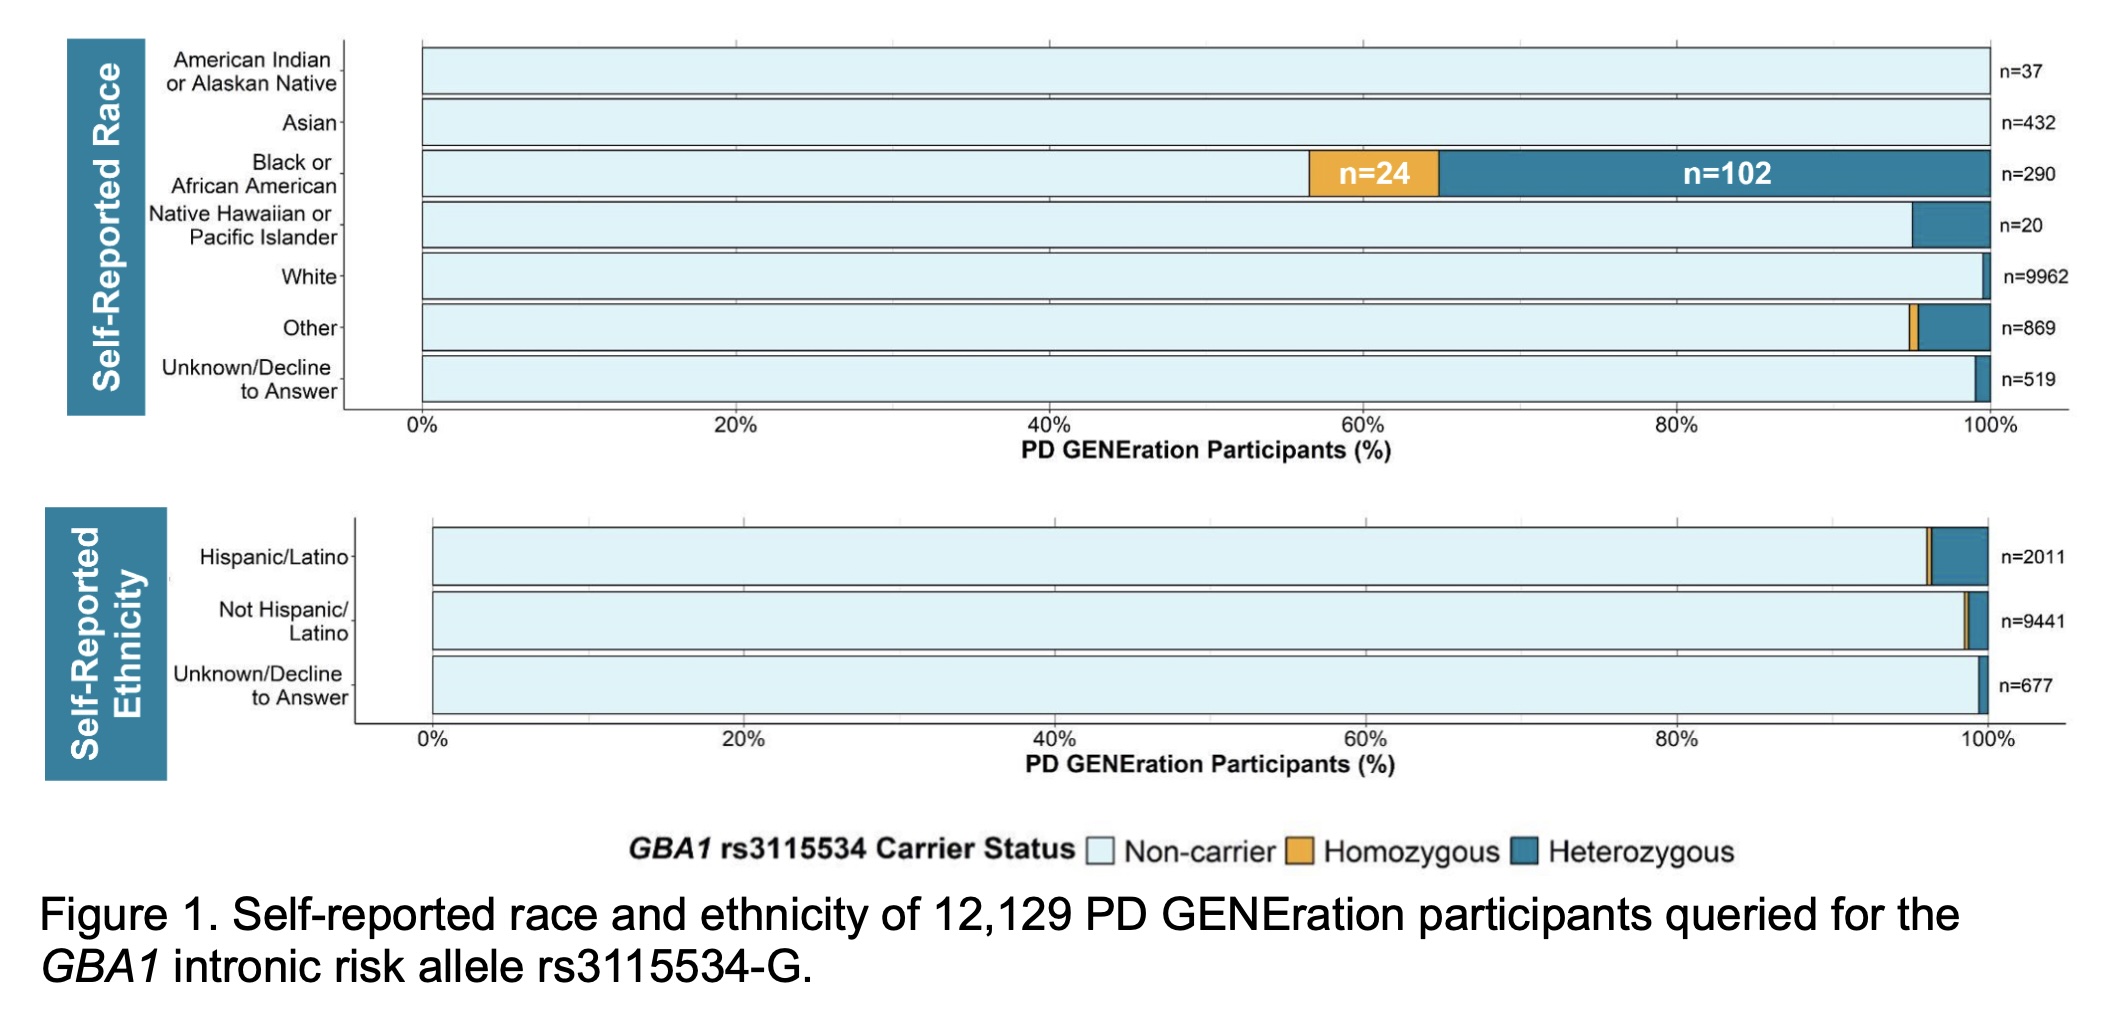The width and height of the screenshot is (2120, 1012).
Task: Click the 'n=519' count label
Action: (2028, 380)
